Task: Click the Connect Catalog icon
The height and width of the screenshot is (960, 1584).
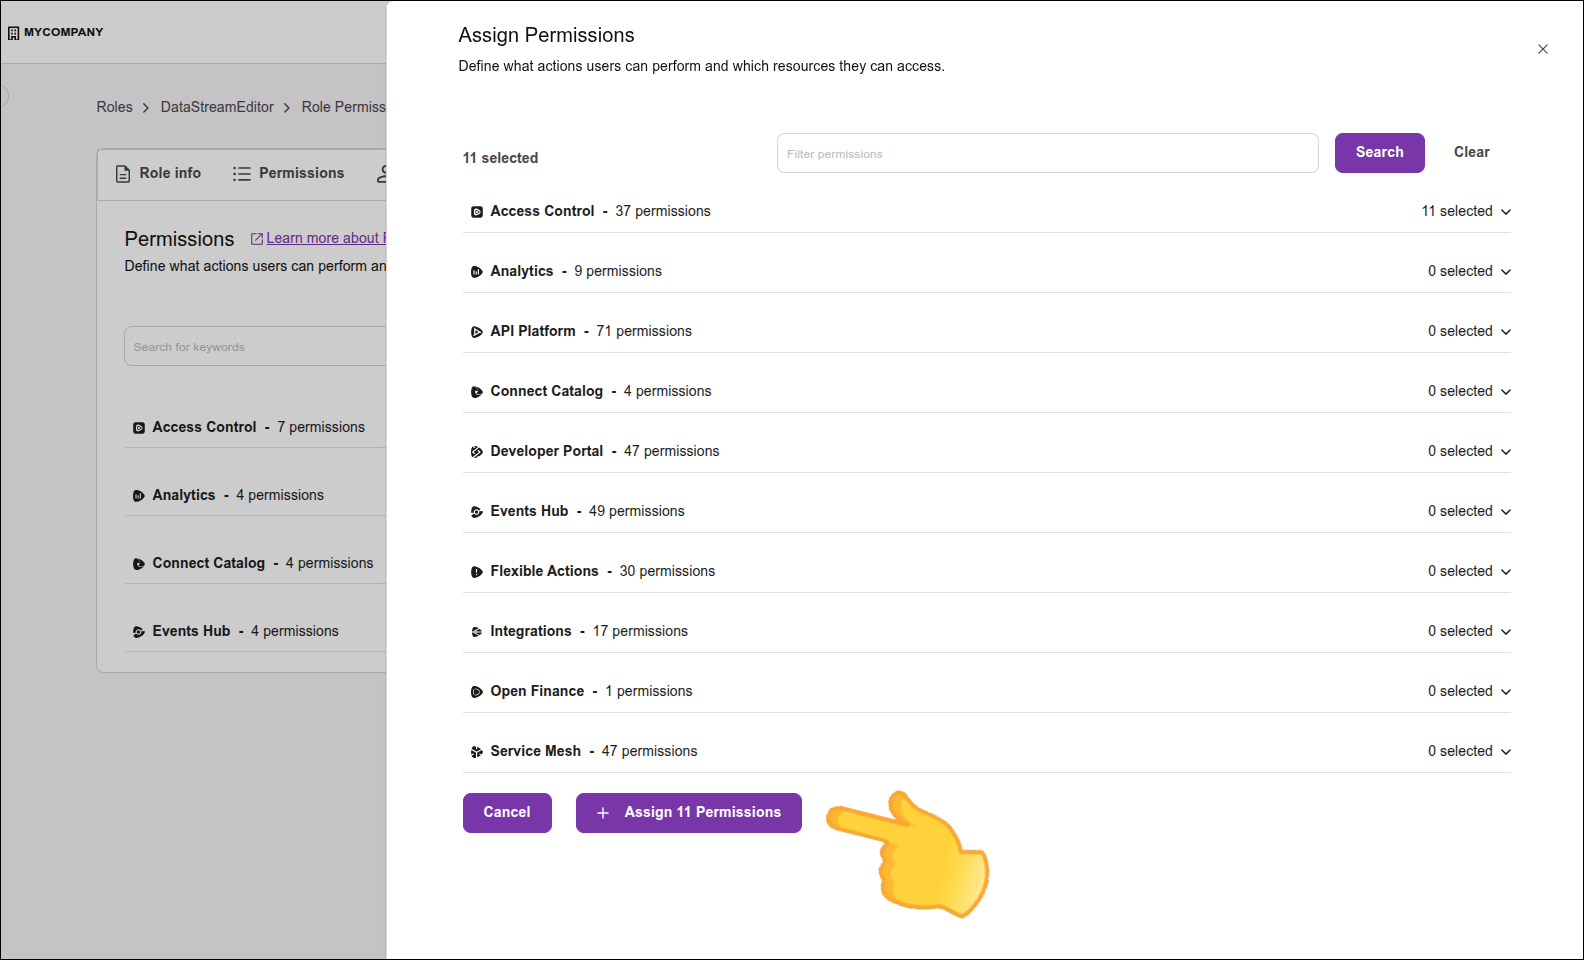Action: 476,391
